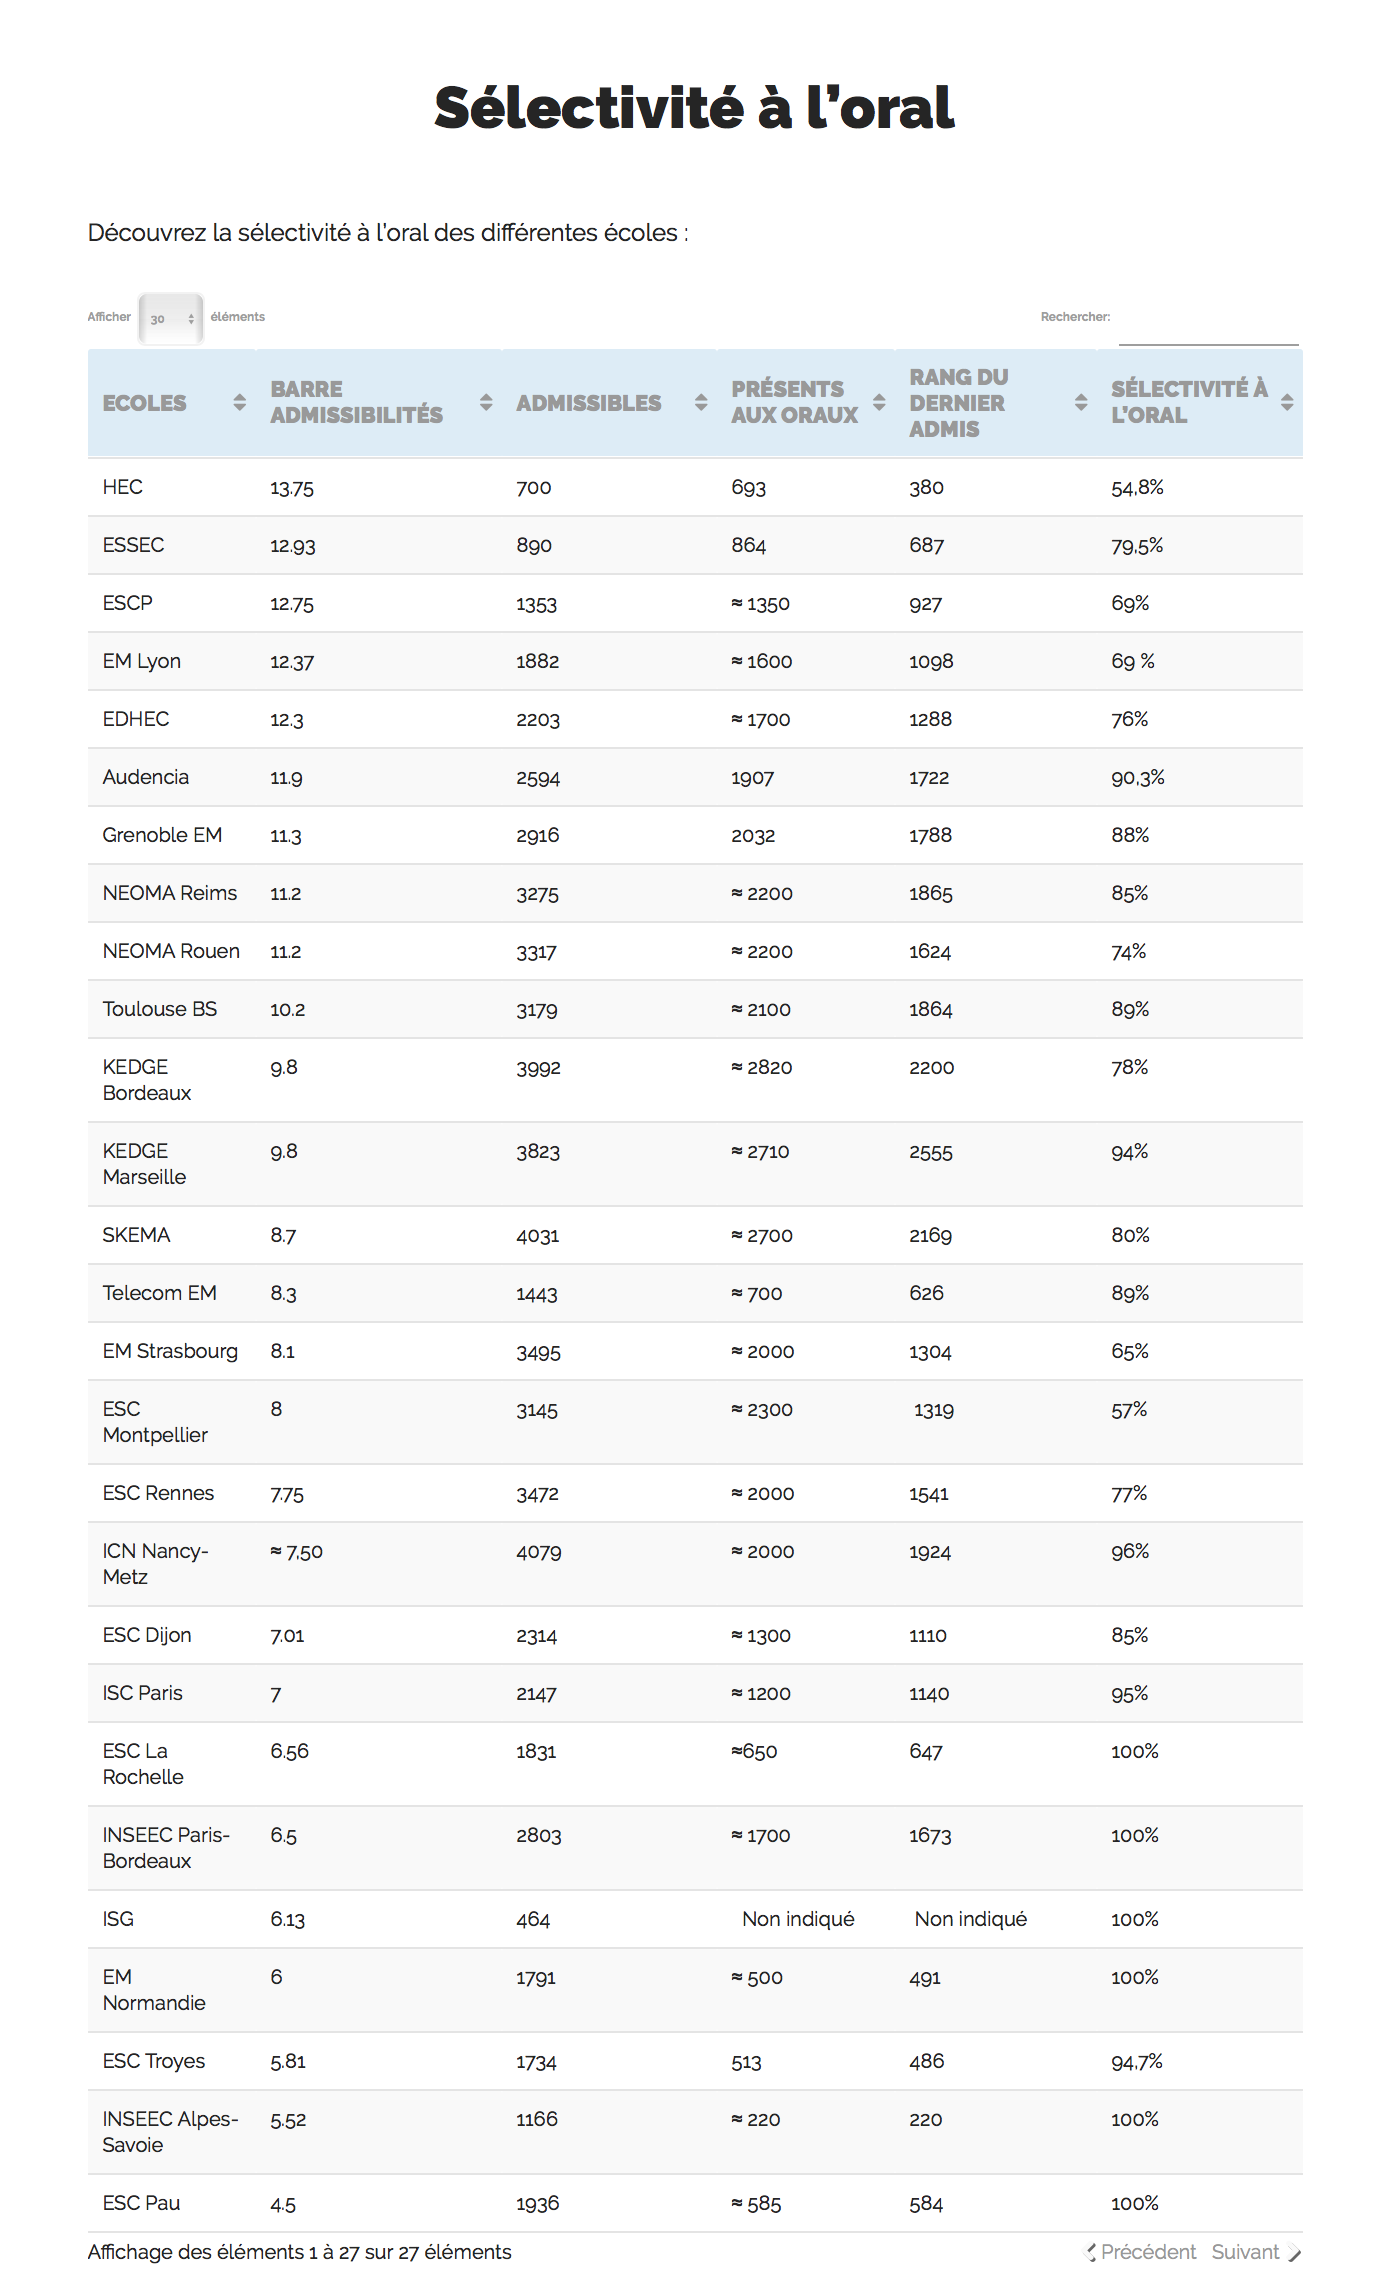Click the Admissibles column sort arrows

[701, 402]
